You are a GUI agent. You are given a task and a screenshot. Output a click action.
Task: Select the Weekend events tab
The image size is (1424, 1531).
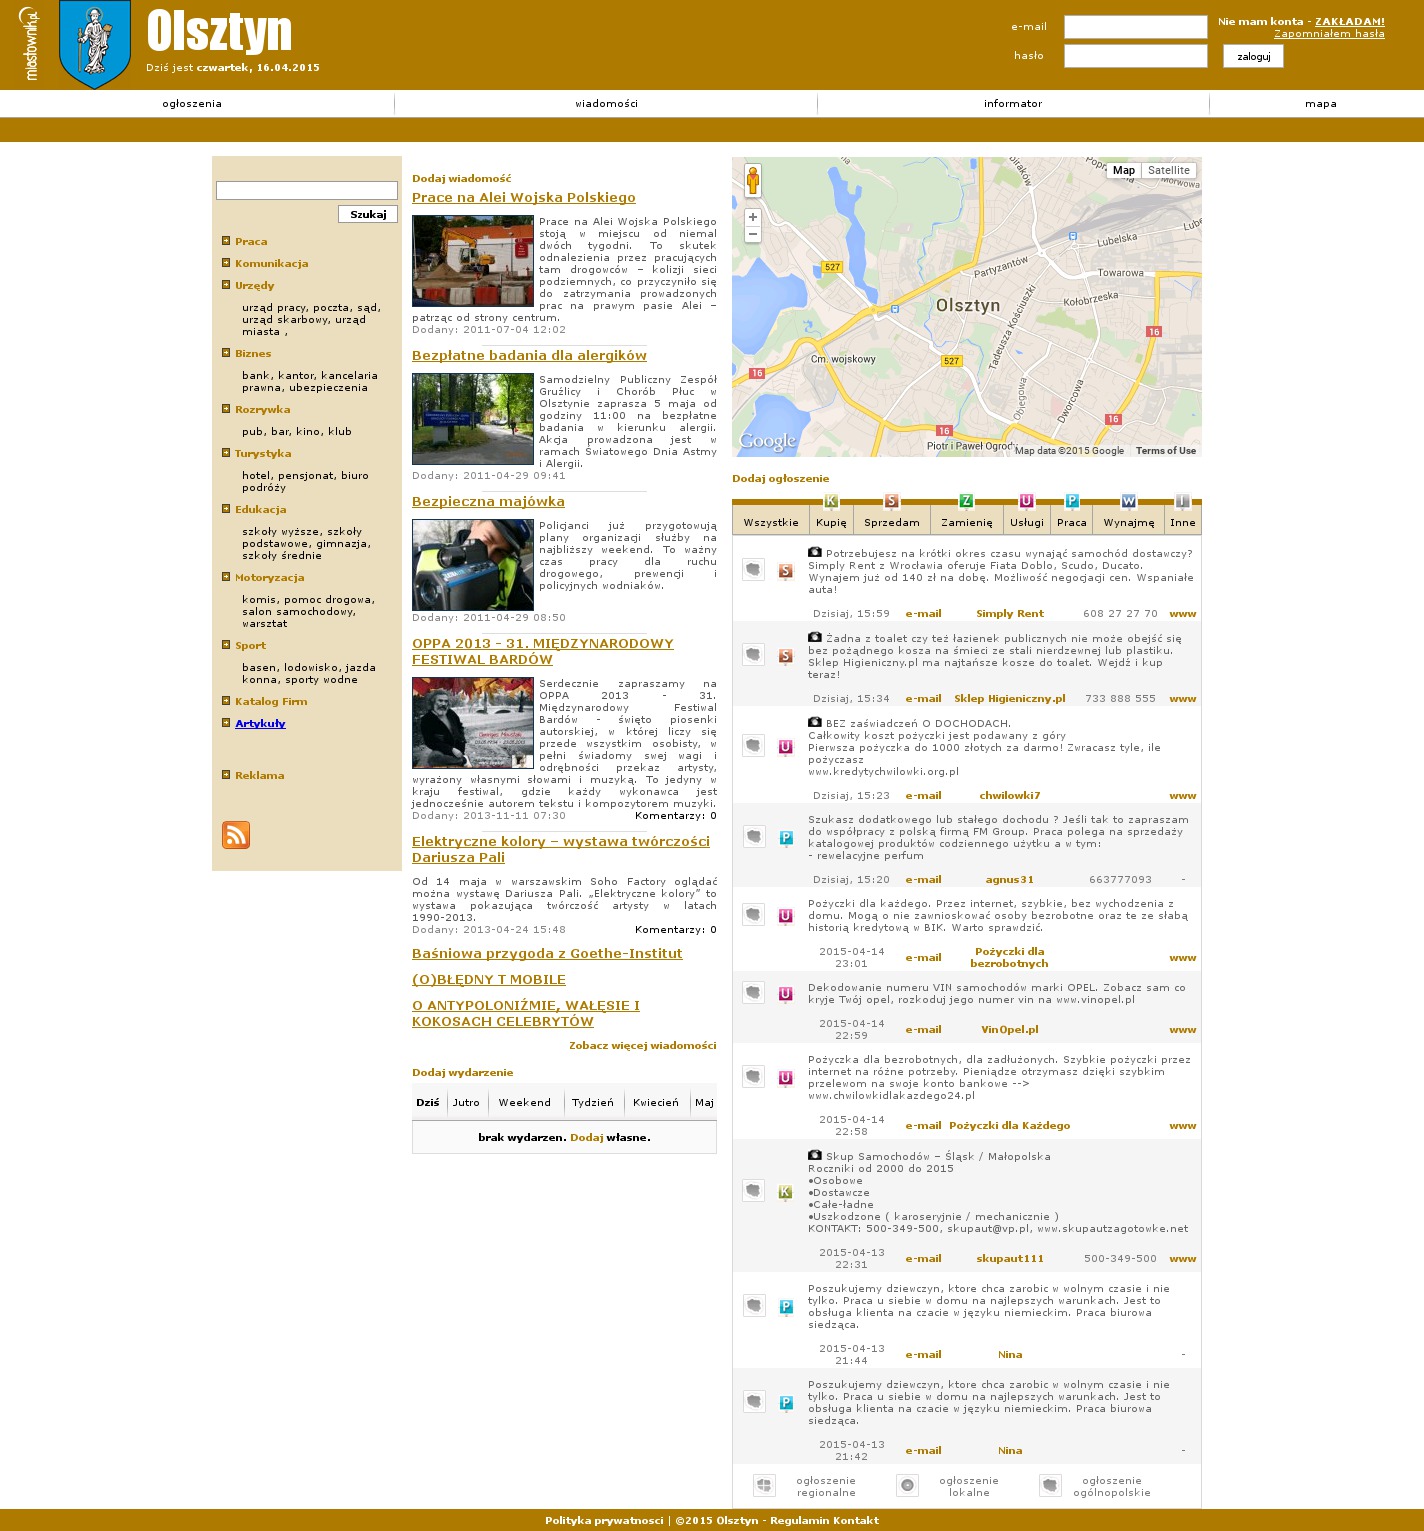pos(524,1103)
